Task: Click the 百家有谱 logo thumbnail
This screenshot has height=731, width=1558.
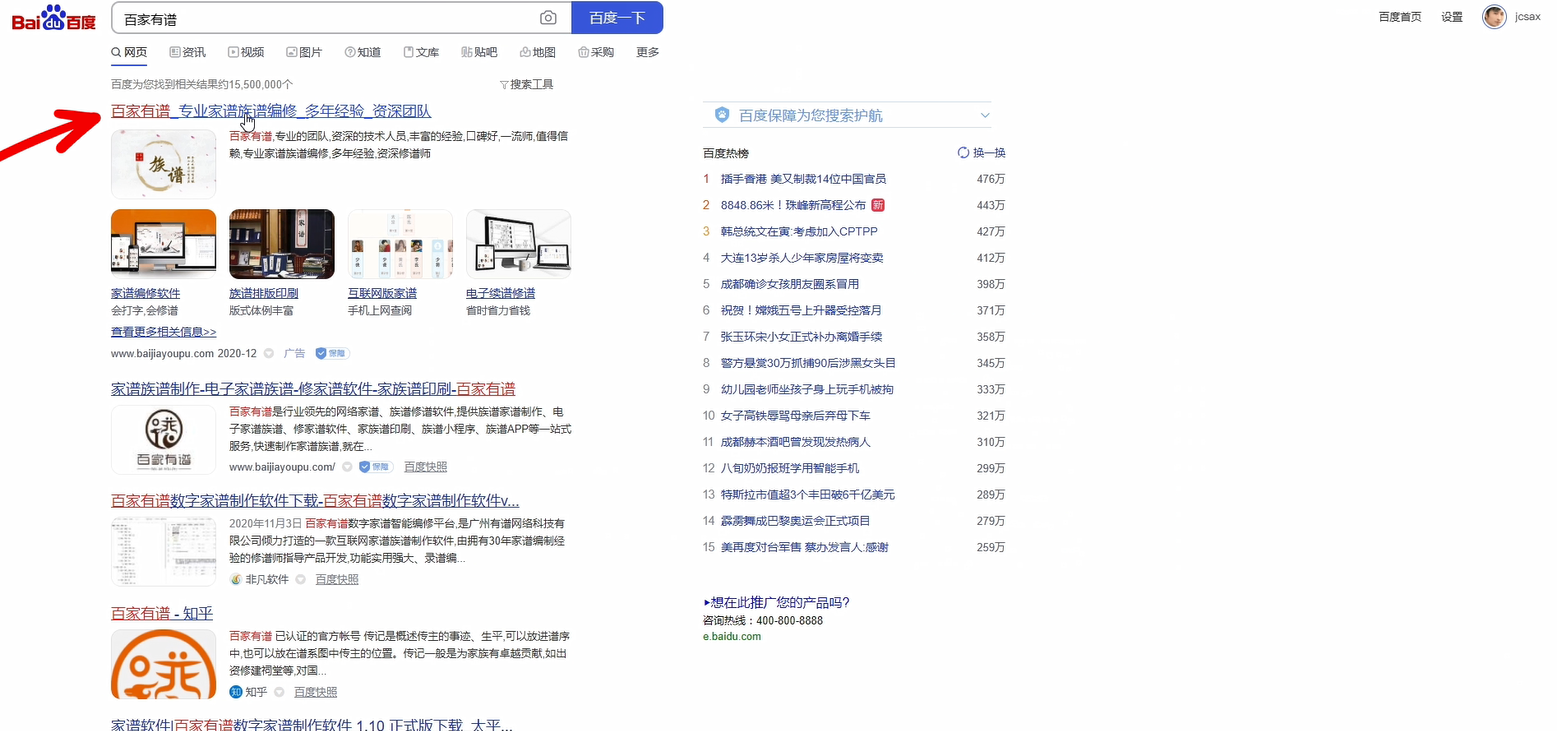Action: point(163,439)
